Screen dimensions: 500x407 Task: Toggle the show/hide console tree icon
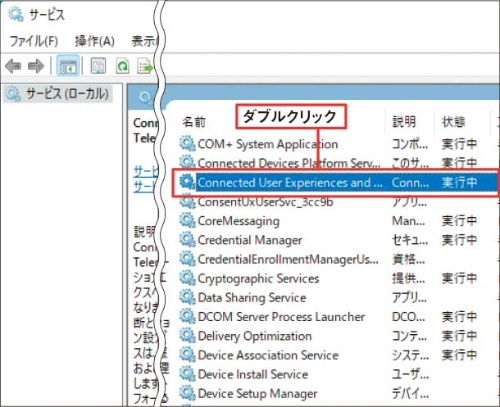[68, 66]
